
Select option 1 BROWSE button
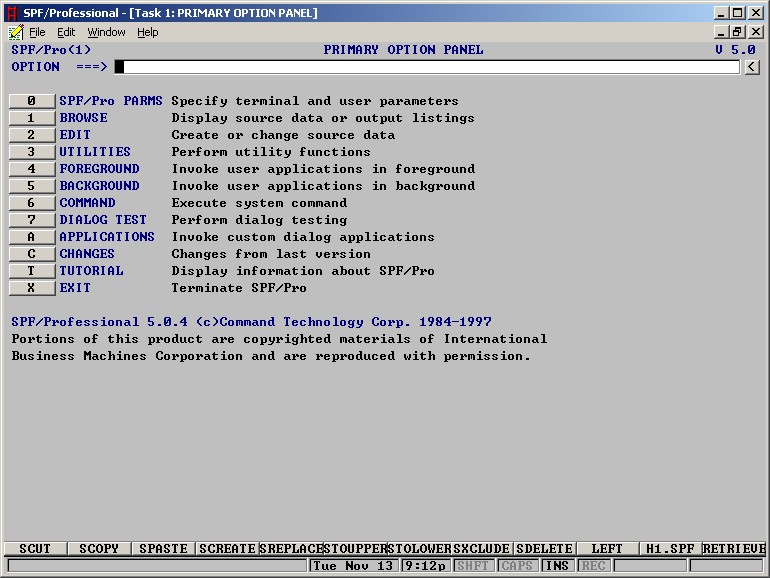coord(31,118)
